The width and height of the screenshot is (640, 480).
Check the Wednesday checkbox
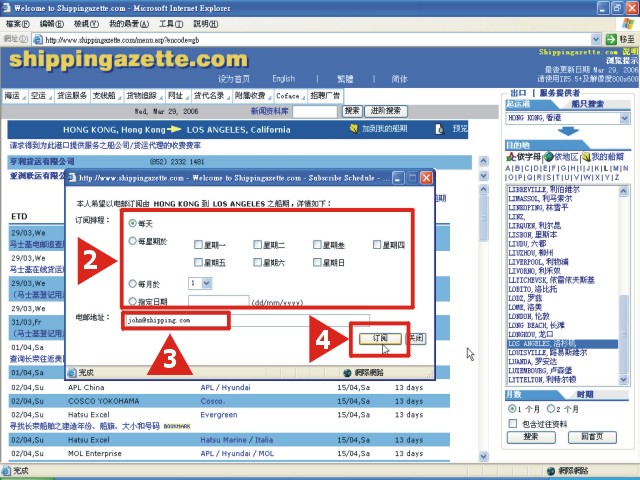pos(317,244)
